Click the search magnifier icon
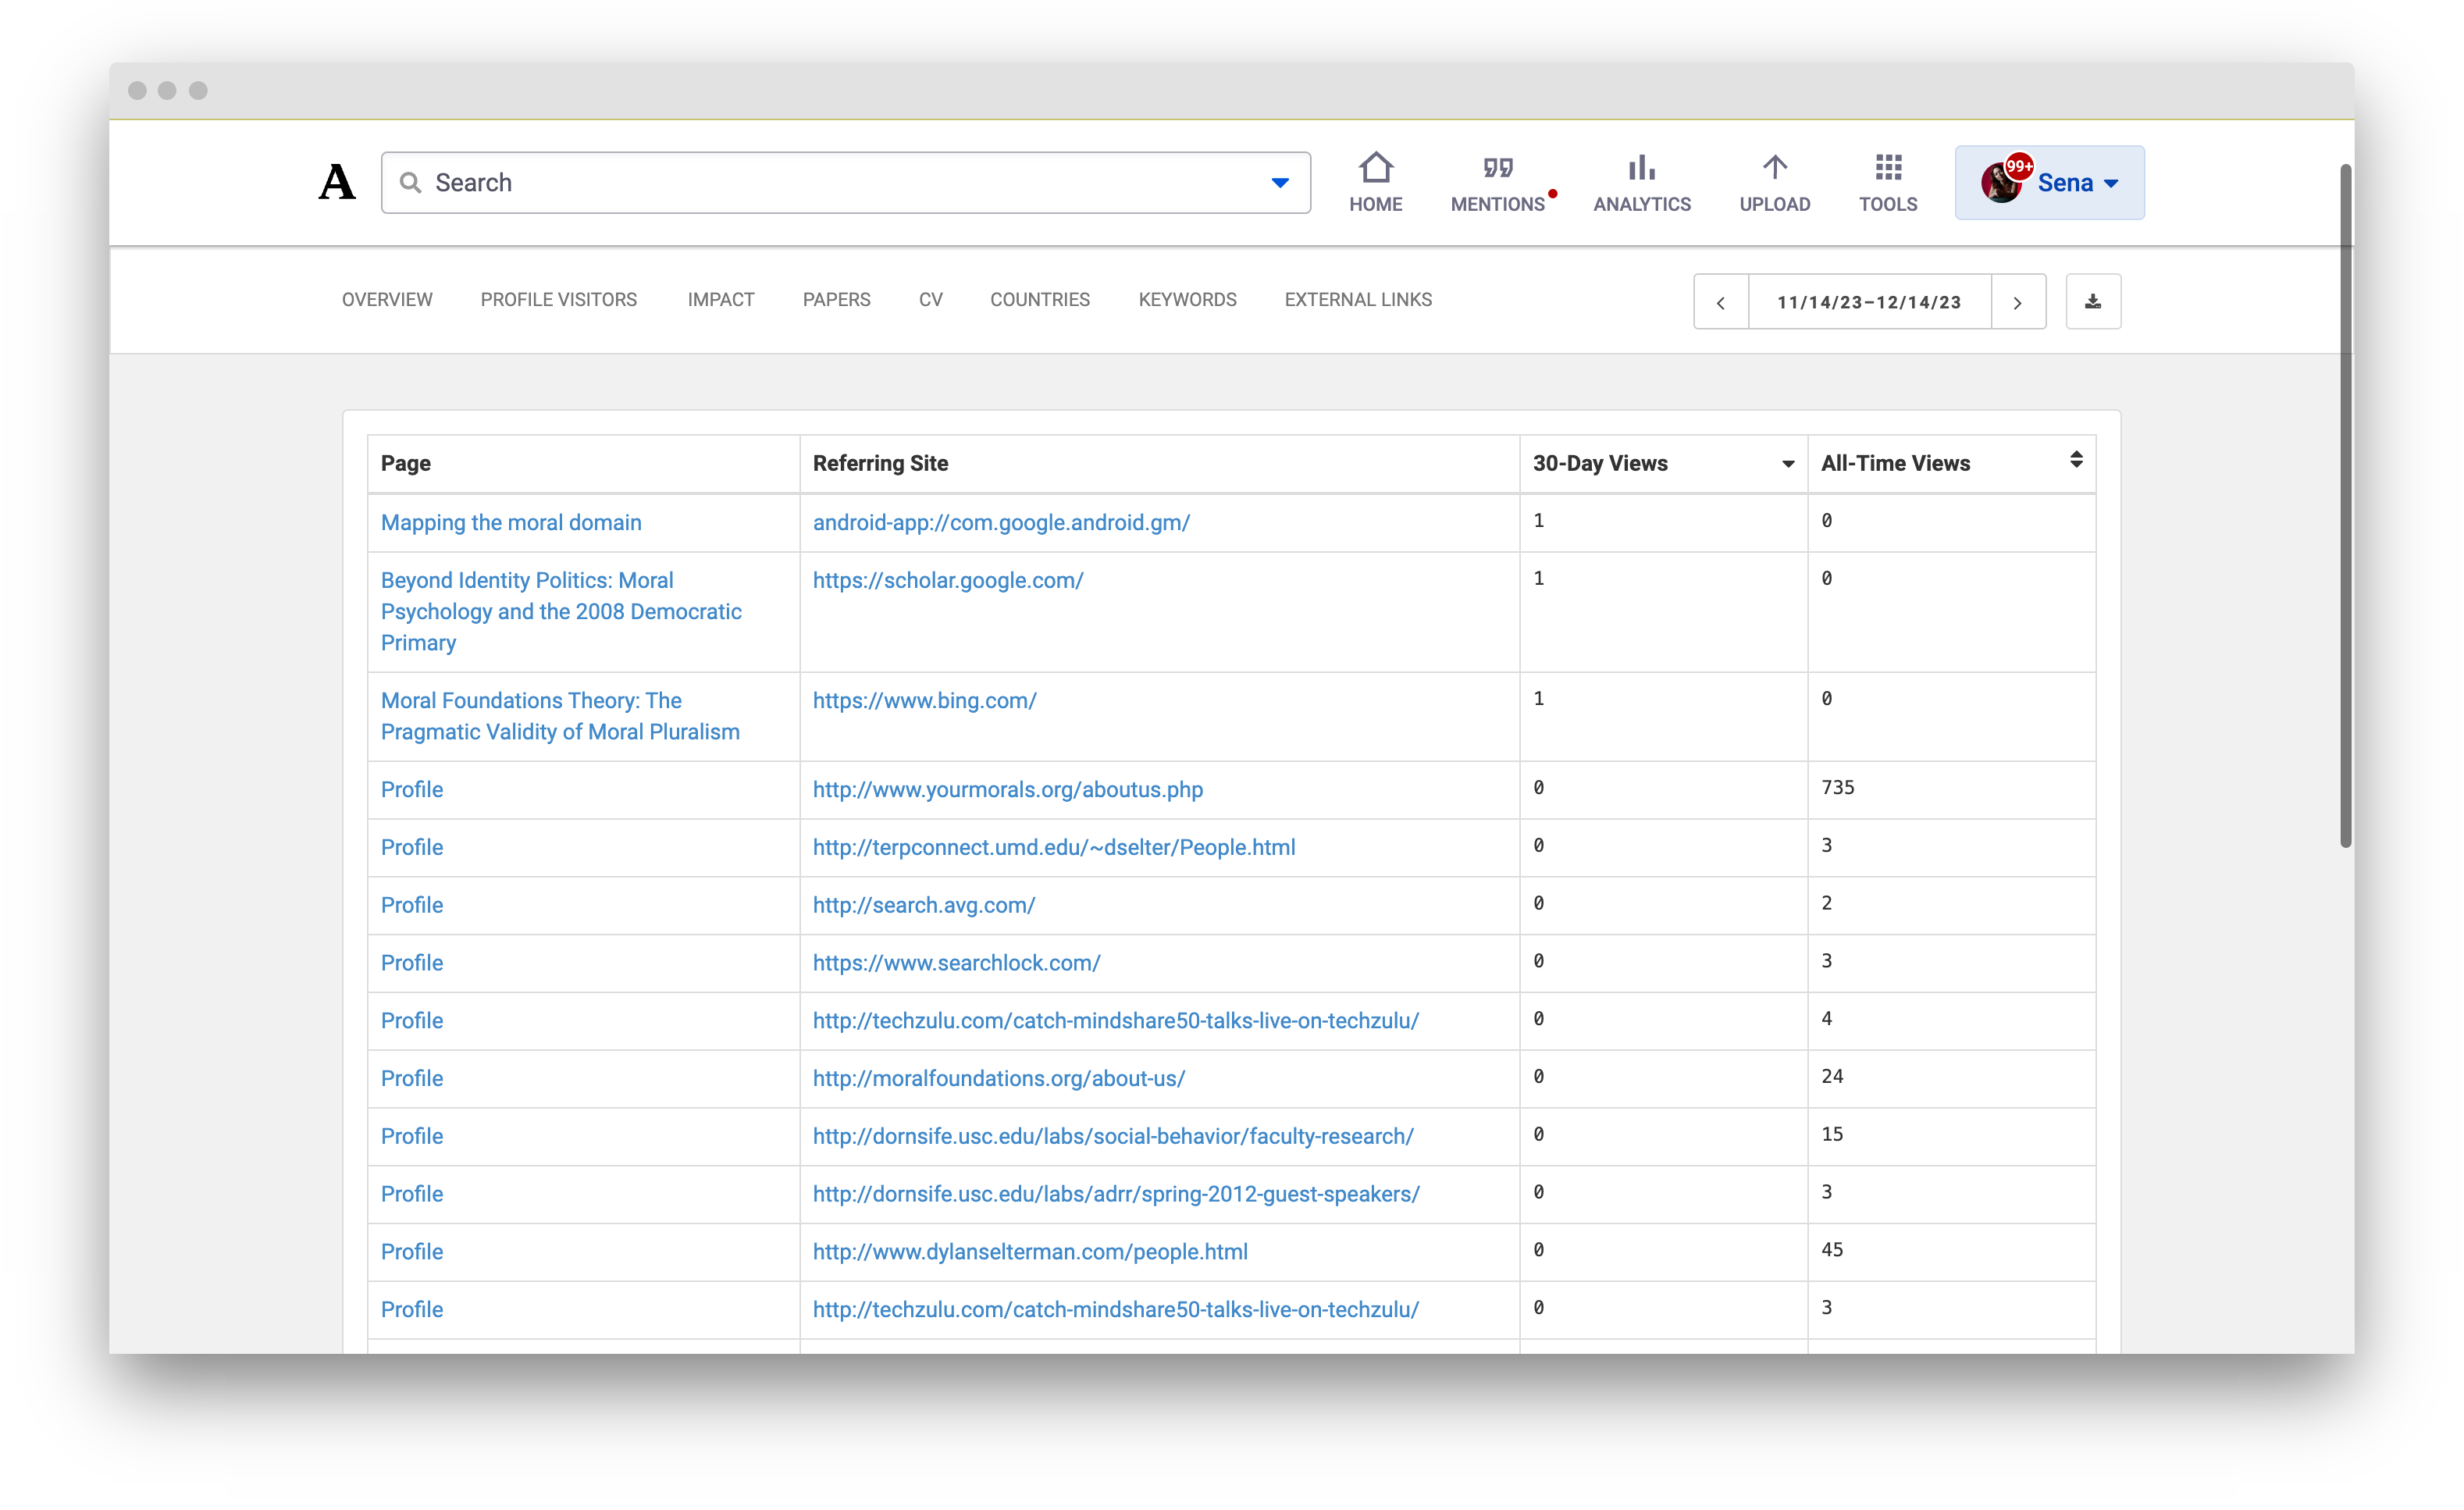This screenshot has width=2464, height=1510. point(410,182)
